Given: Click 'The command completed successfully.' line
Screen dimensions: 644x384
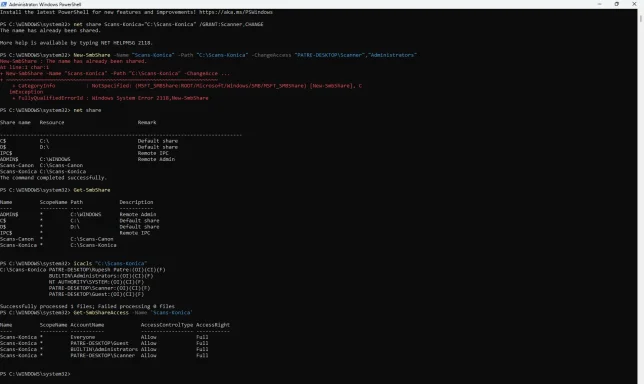Looking at the screenshot, I should [x=53, y=178].
